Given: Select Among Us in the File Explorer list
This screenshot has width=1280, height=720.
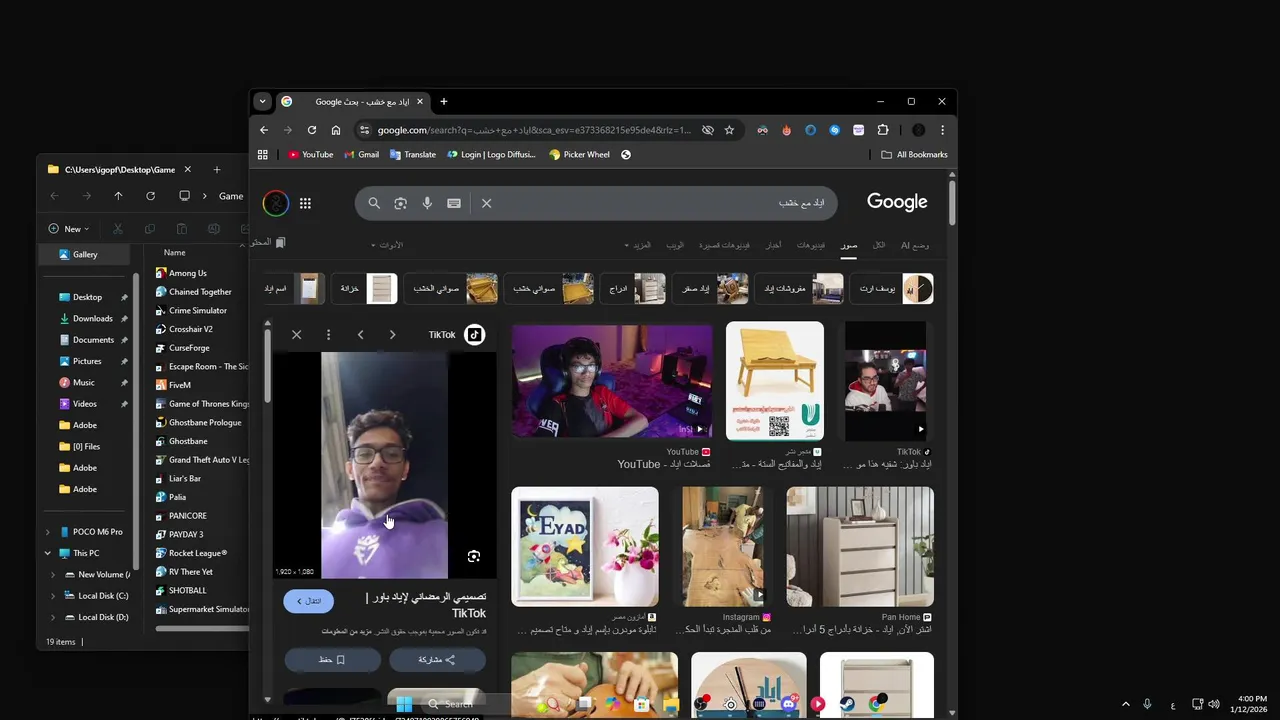Looking at the screenshot, I should coord(185,273).
